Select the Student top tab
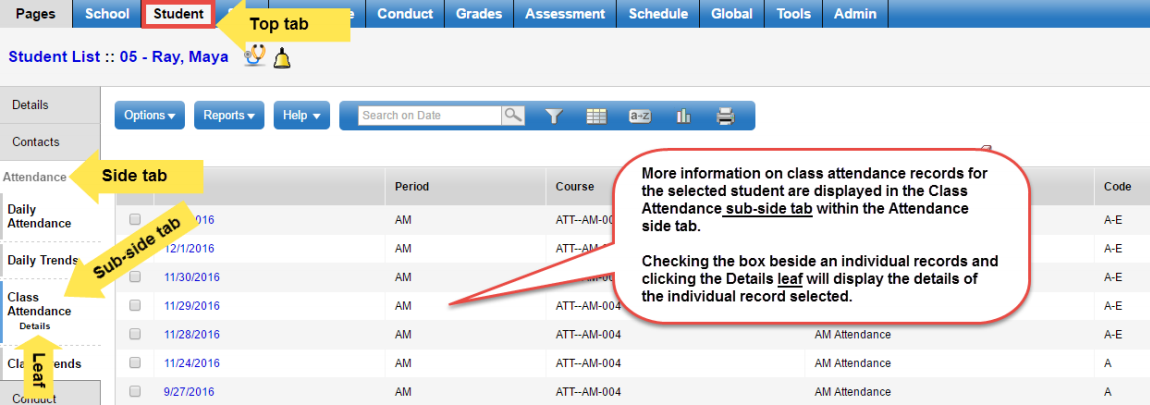 [x=178, y=14]
